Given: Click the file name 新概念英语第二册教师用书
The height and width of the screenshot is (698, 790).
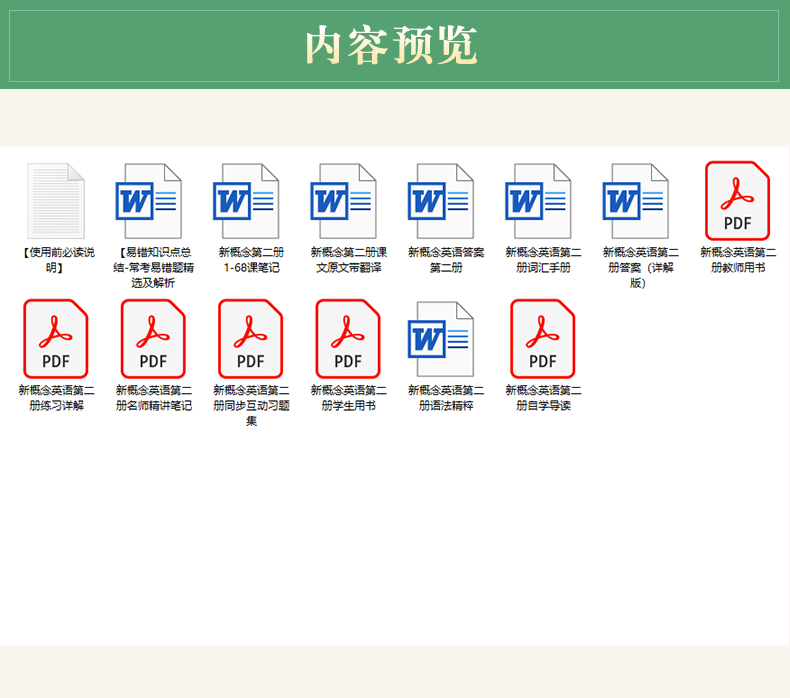Looking at the screenshot, I should pos(738,260).
